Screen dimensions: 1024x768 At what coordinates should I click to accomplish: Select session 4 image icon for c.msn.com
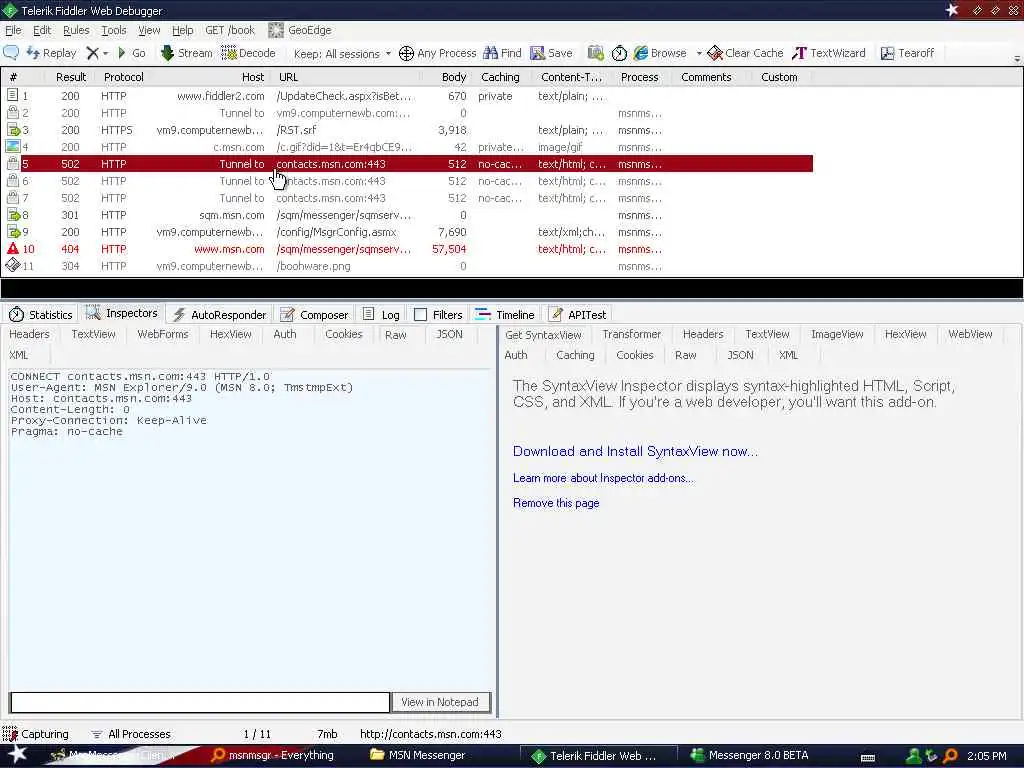[x=12, y=146]
